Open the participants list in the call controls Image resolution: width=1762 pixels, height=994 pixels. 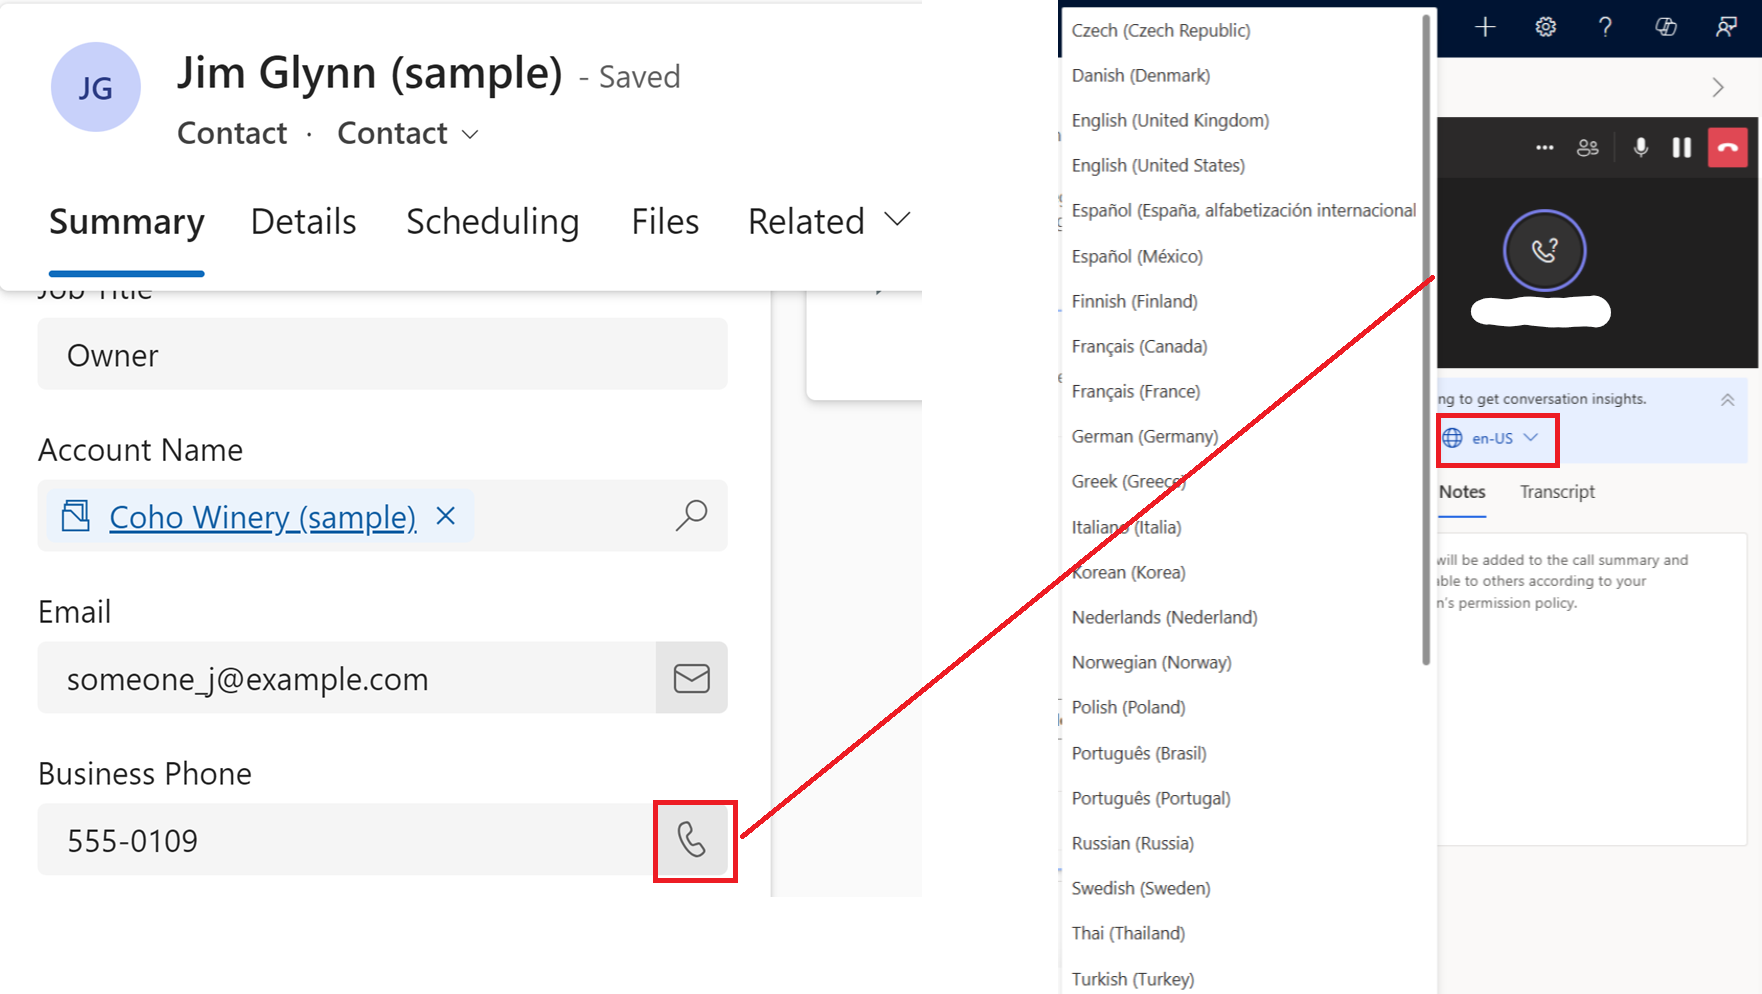[1589, 147]
